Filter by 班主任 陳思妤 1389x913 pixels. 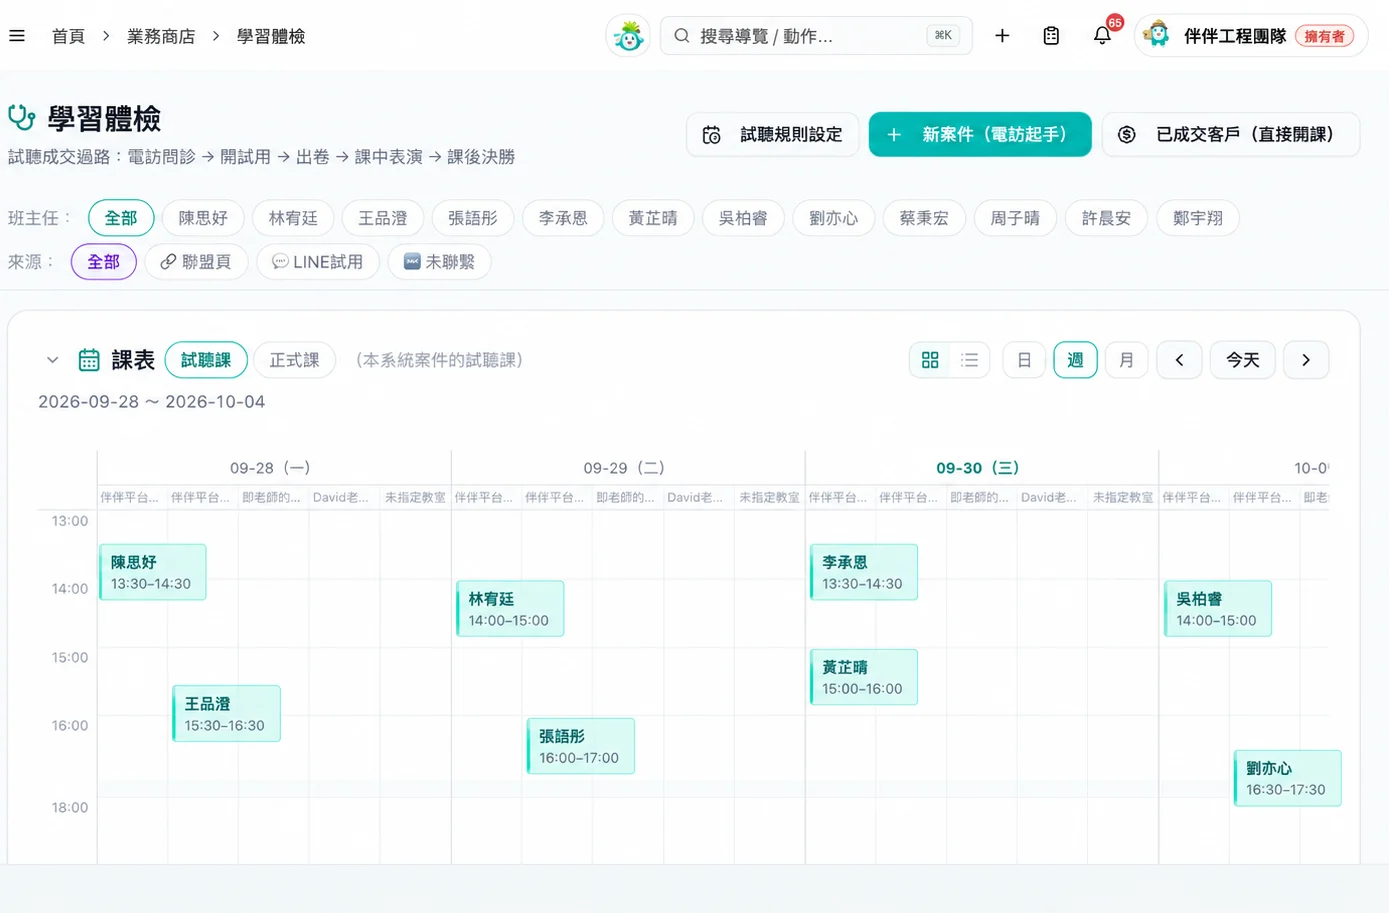pyautogui.click(x=203, y=218)
